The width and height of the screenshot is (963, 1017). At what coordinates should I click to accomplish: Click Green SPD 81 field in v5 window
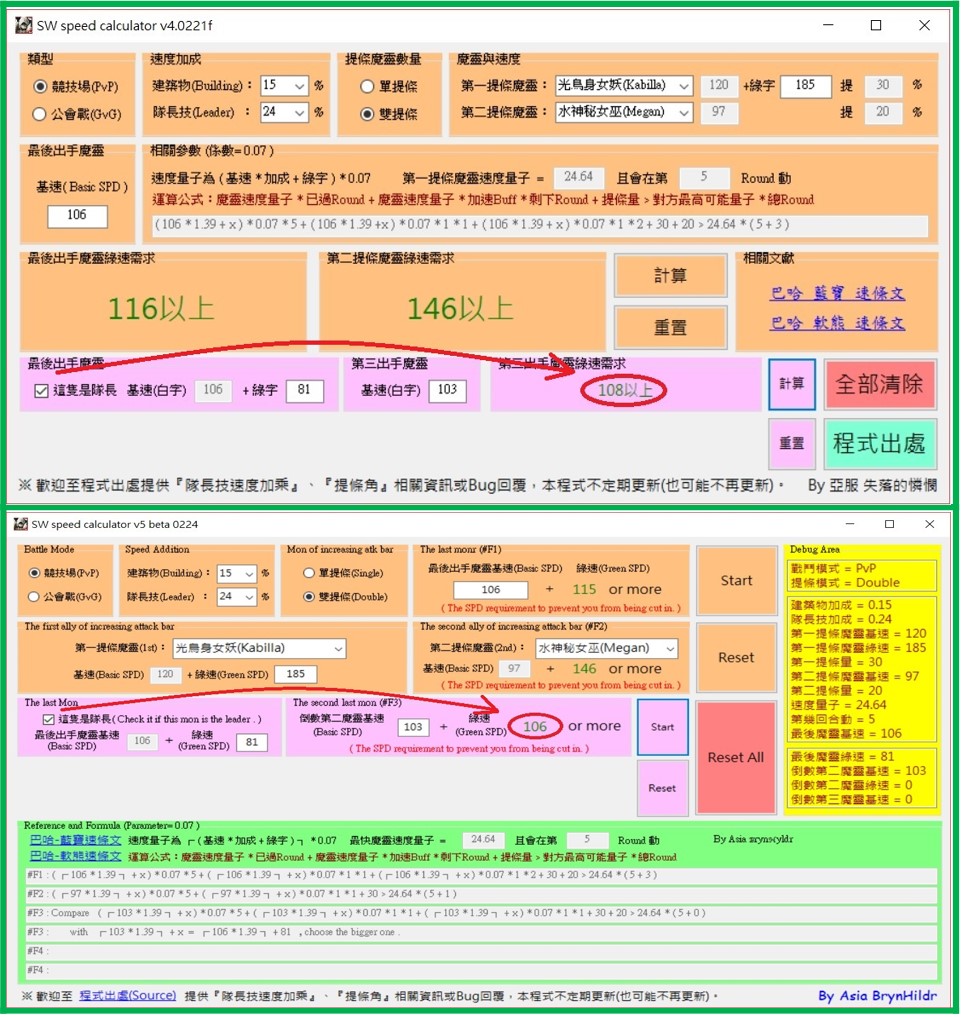(x=252, y=742)
